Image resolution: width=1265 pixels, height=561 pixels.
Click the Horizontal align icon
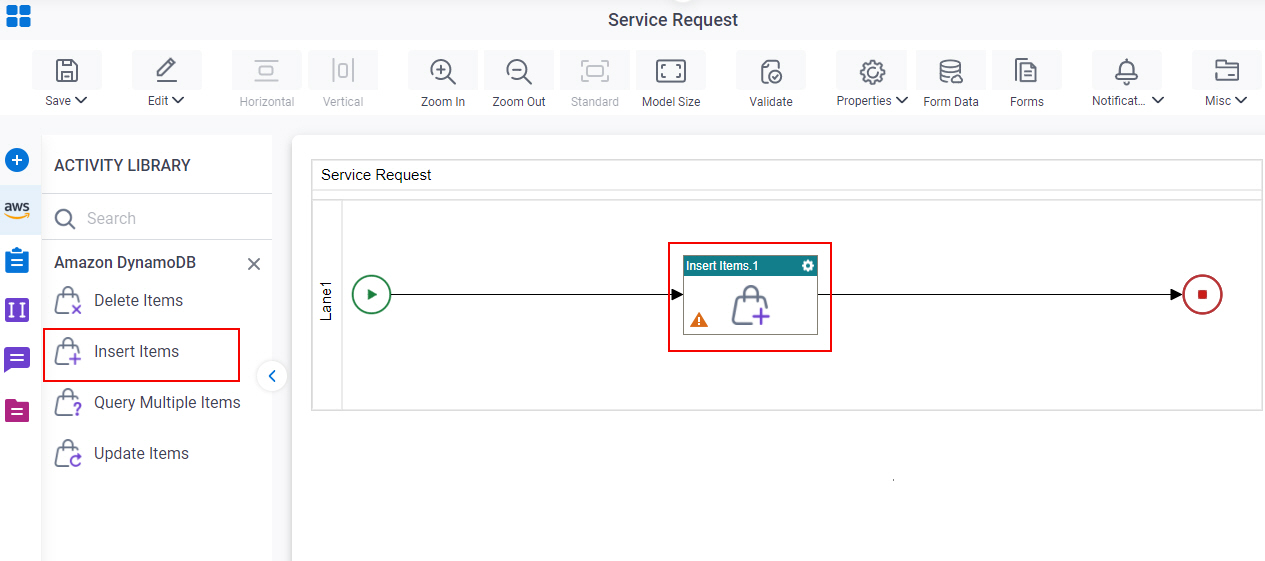click(266, 71)
